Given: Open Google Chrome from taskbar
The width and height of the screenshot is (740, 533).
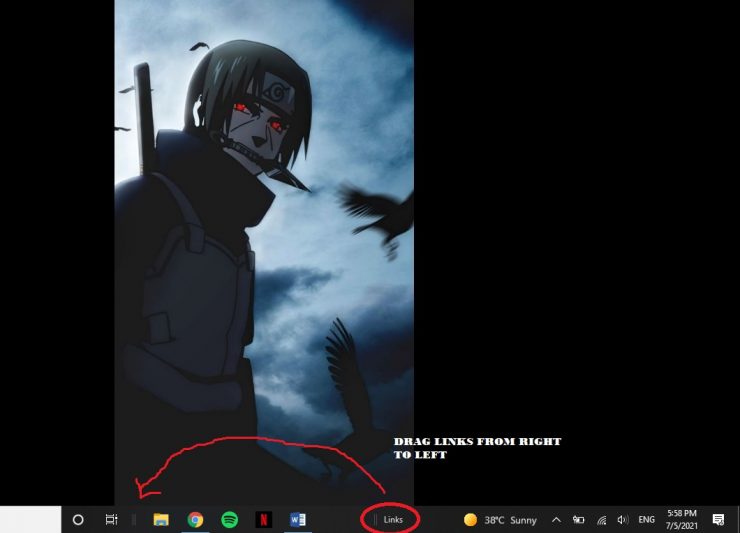Looking at the screenshot, I should click(195, 520).
